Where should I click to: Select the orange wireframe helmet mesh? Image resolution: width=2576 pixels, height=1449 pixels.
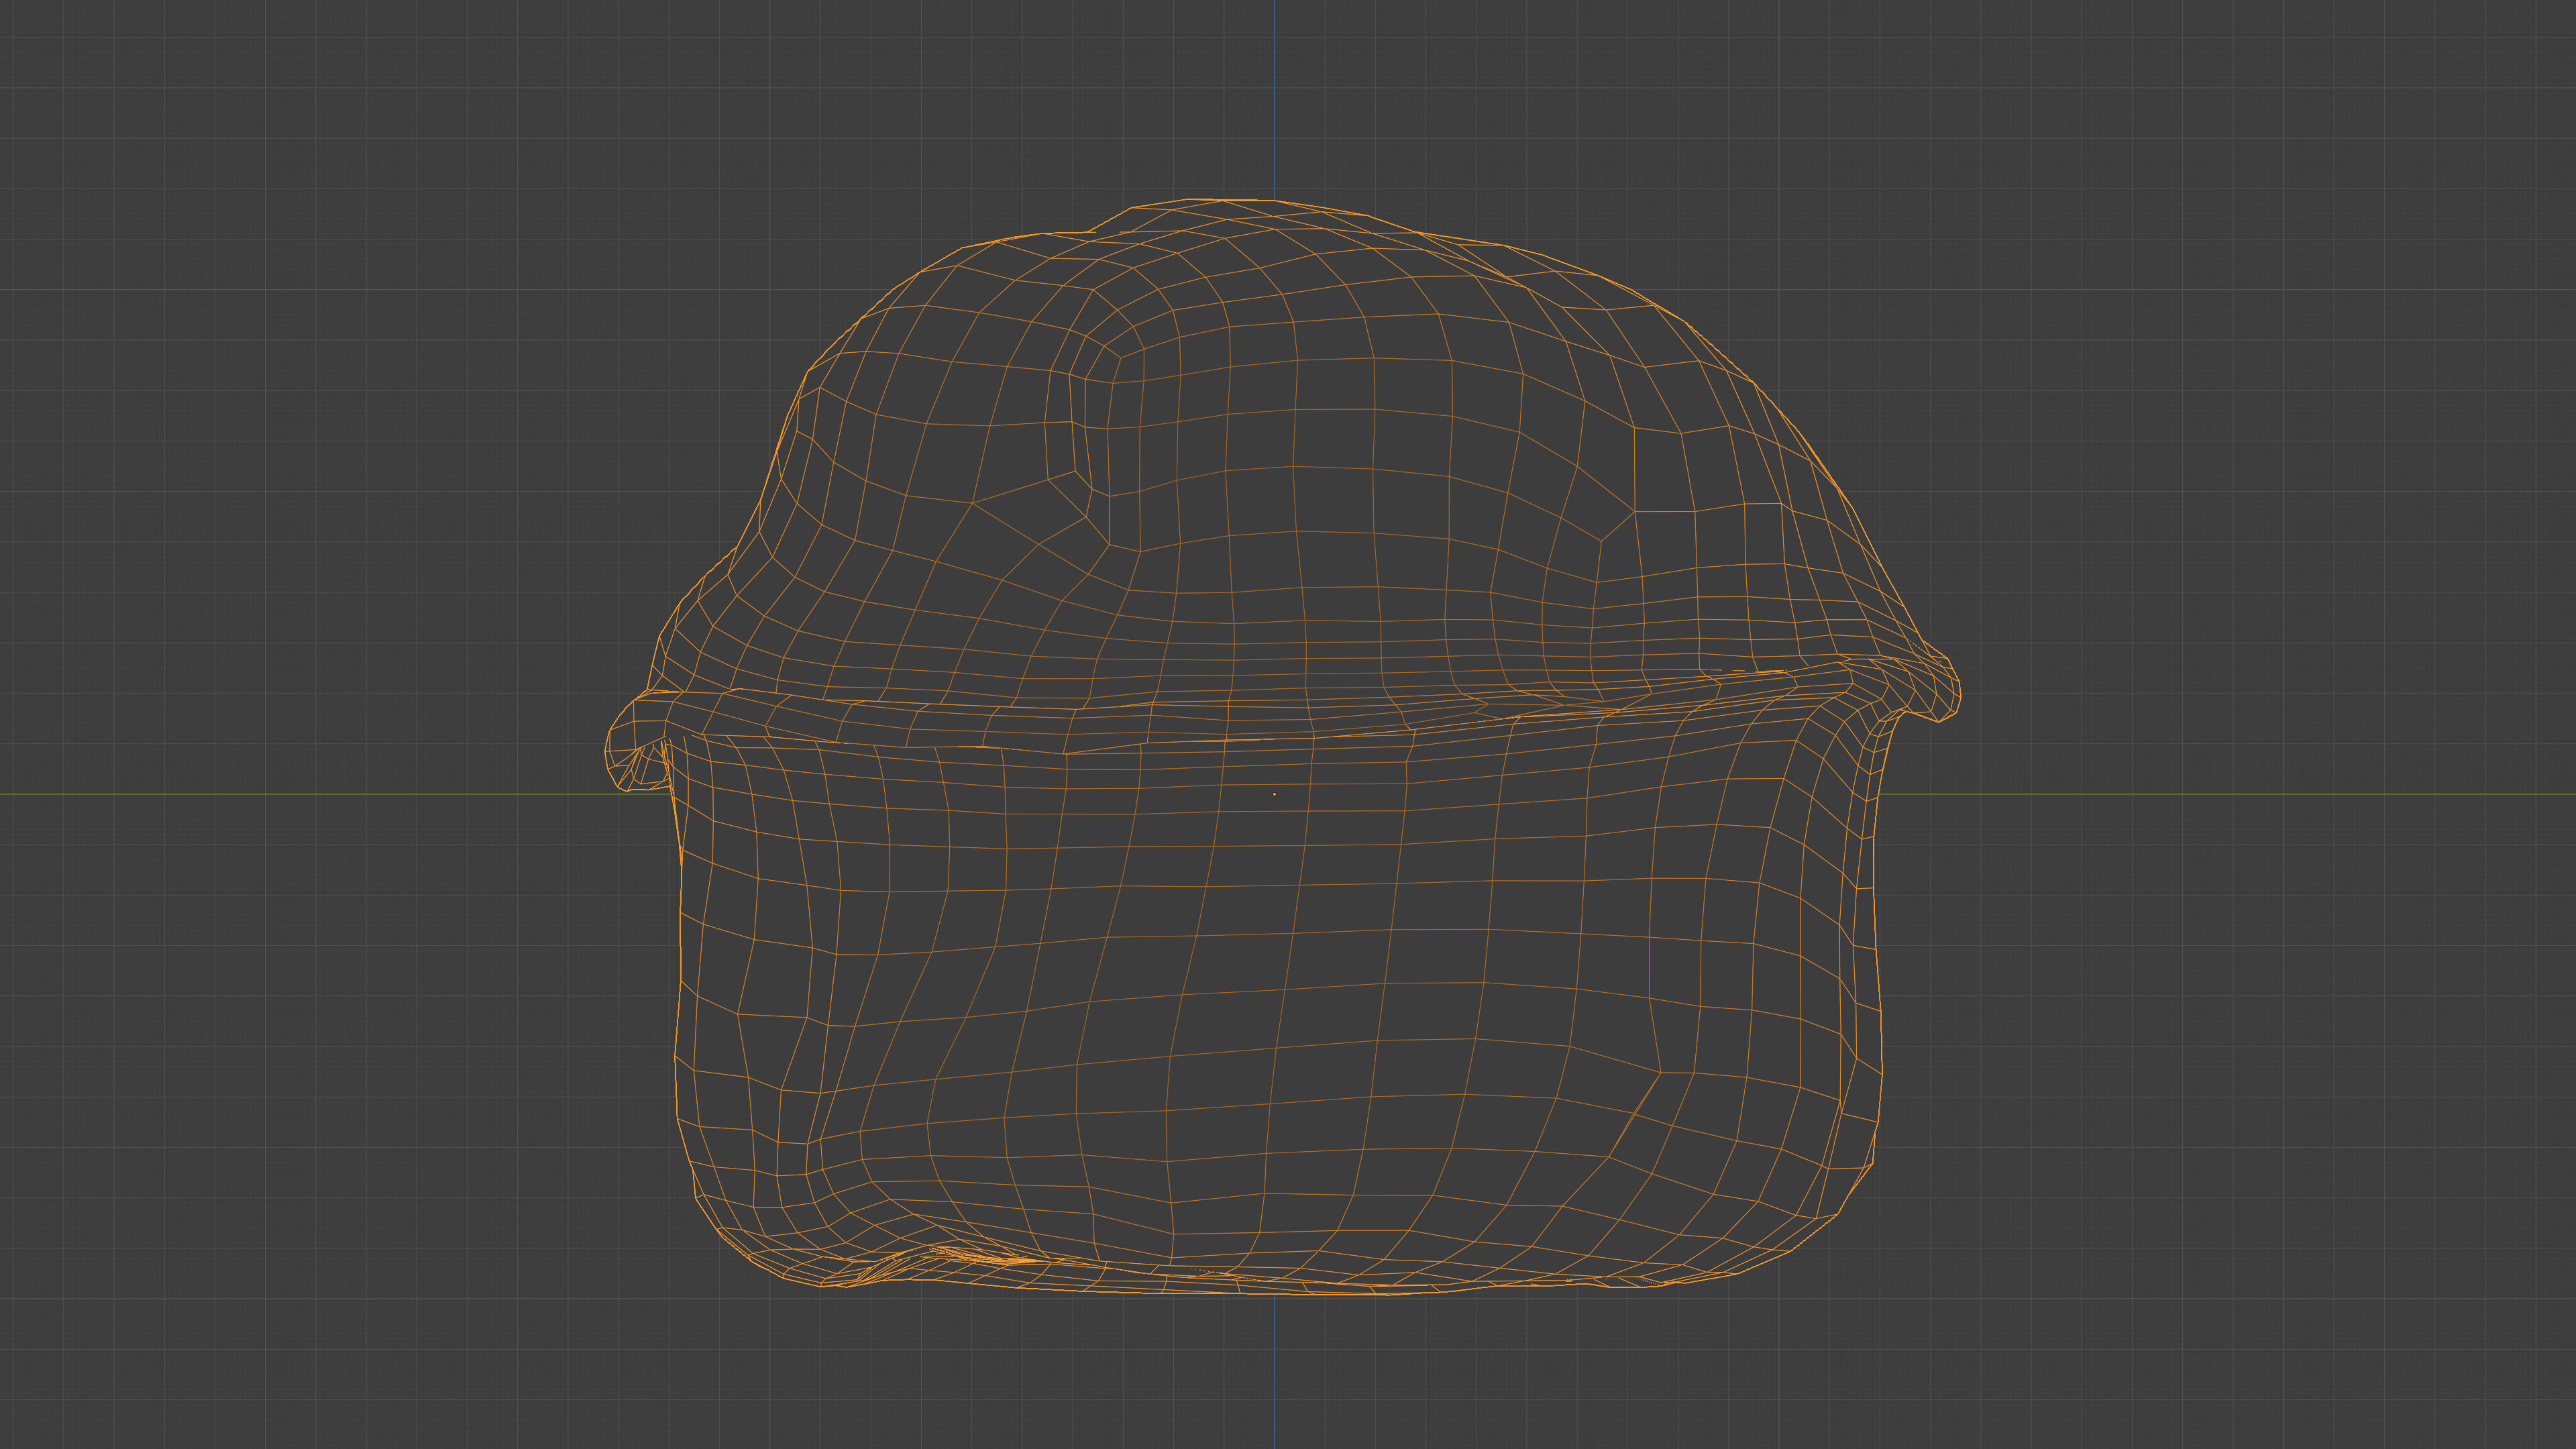click(1283, 748)
